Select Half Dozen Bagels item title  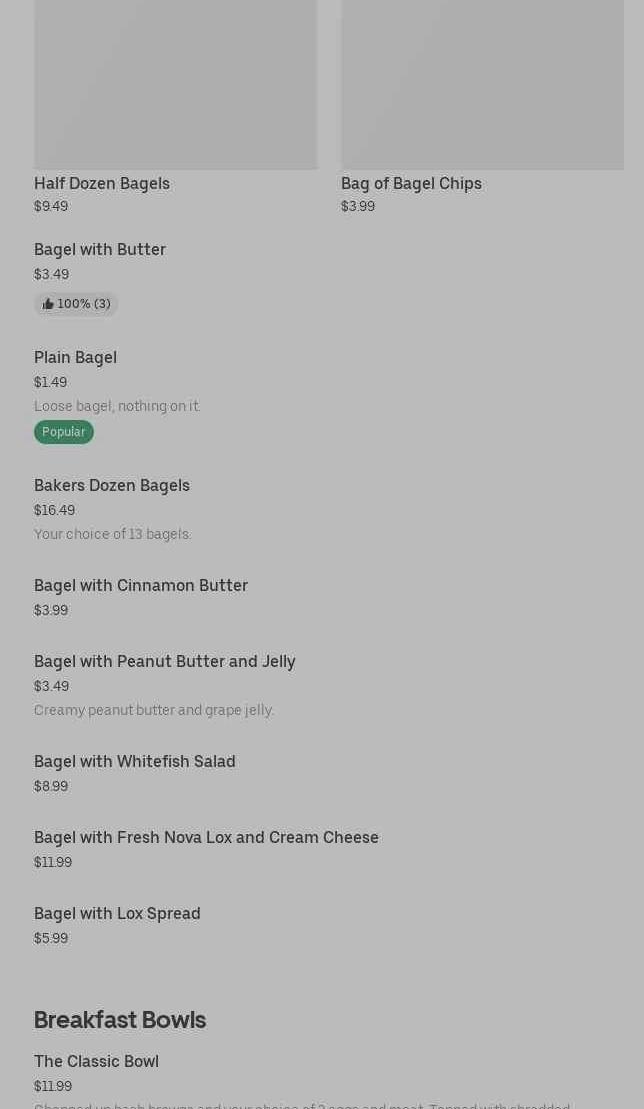coord(102,183)
